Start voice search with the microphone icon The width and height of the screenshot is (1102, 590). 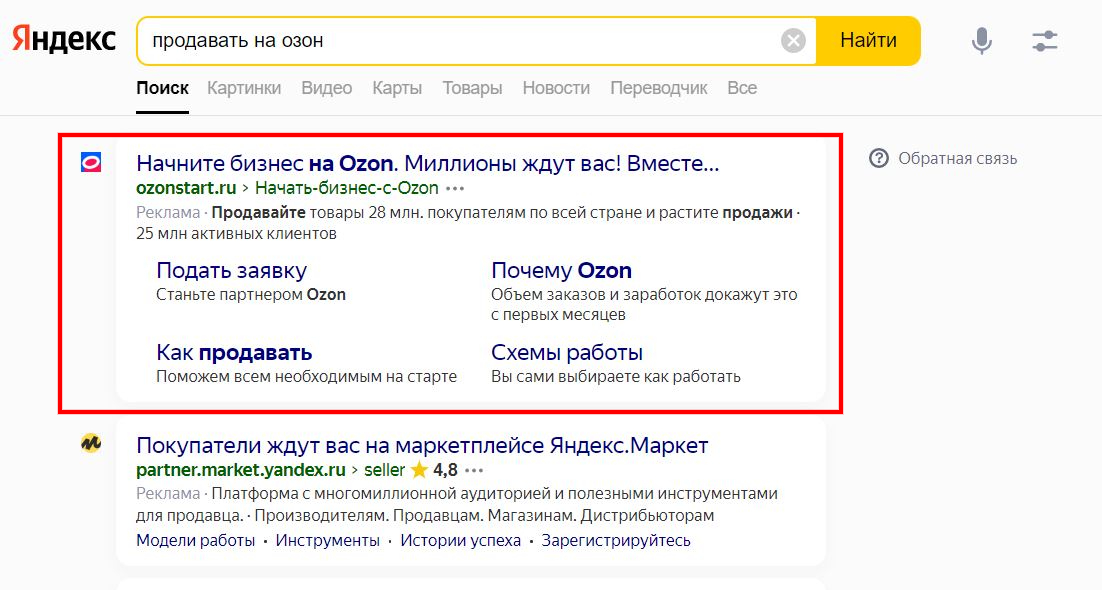tap(981, 41)
